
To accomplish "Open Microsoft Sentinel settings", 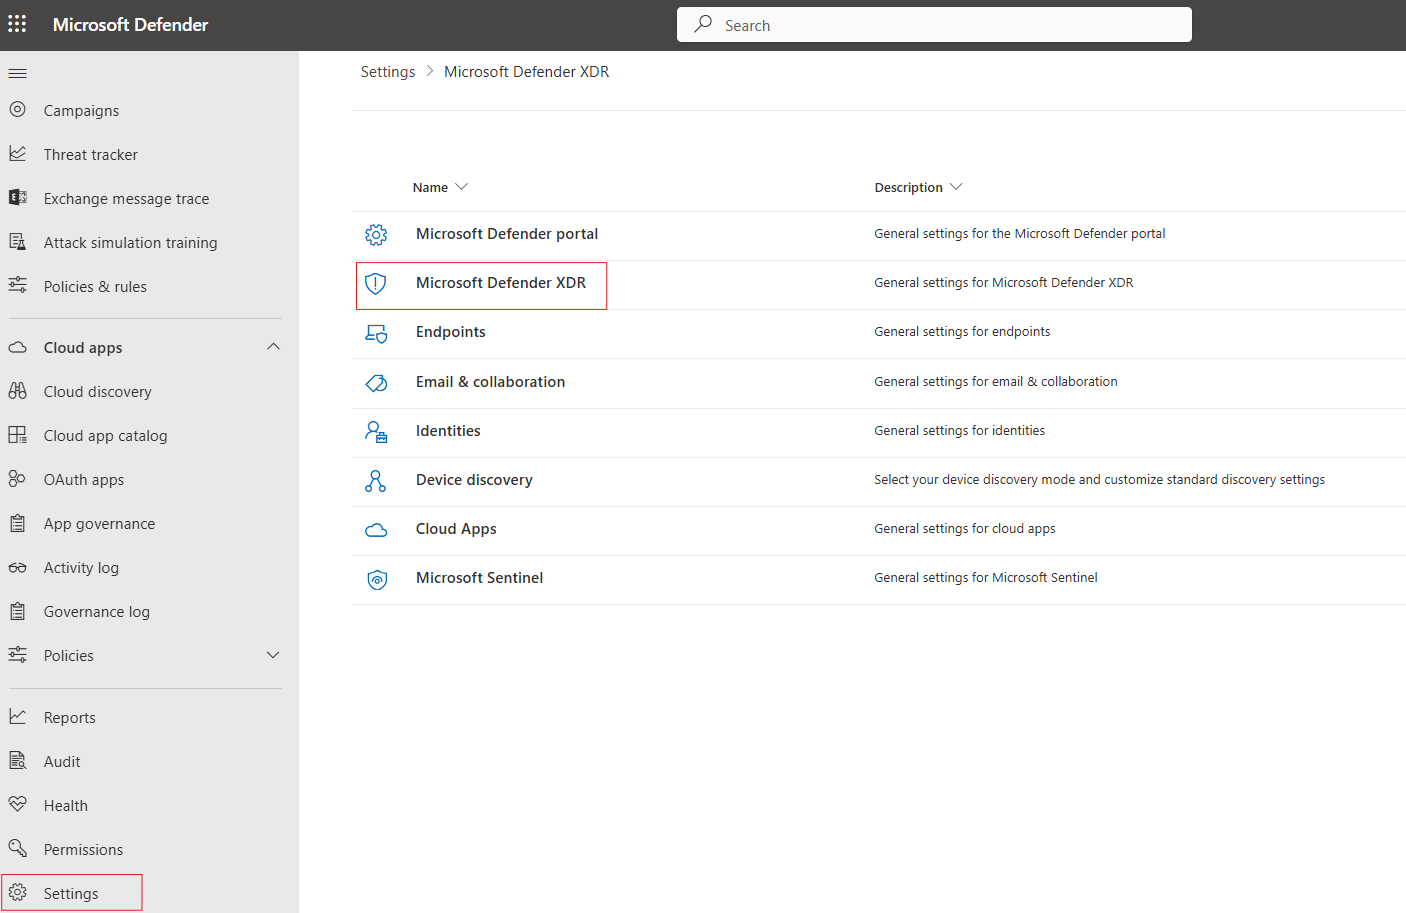I will 480,578.
